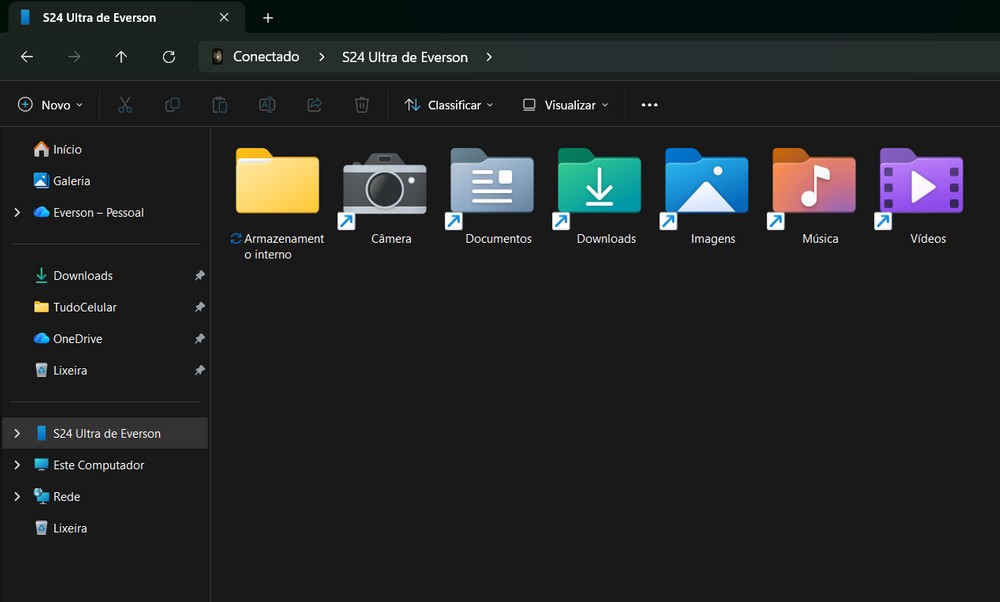Screen dimensions: 1000x602
Task: Select Galeria in the sidebar
Action: (x=71, y=181)
